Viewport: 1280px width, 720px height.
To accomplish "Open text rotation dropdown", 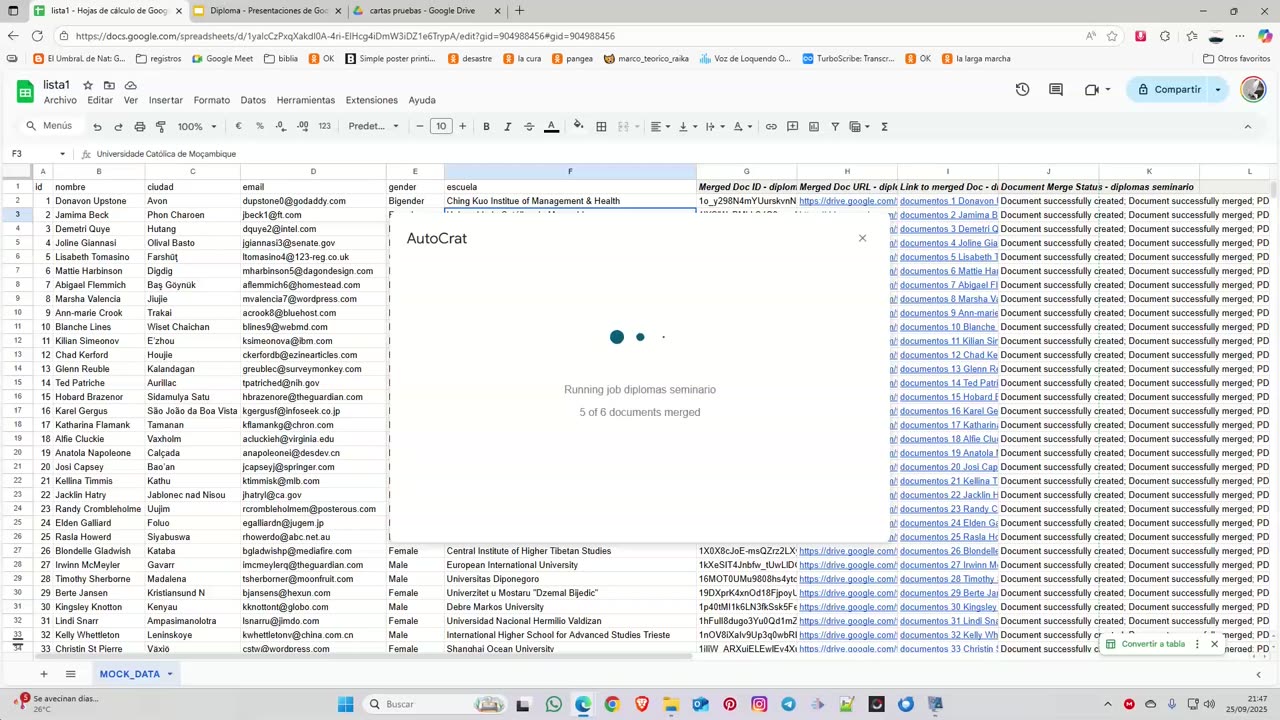I will point(742,127).
